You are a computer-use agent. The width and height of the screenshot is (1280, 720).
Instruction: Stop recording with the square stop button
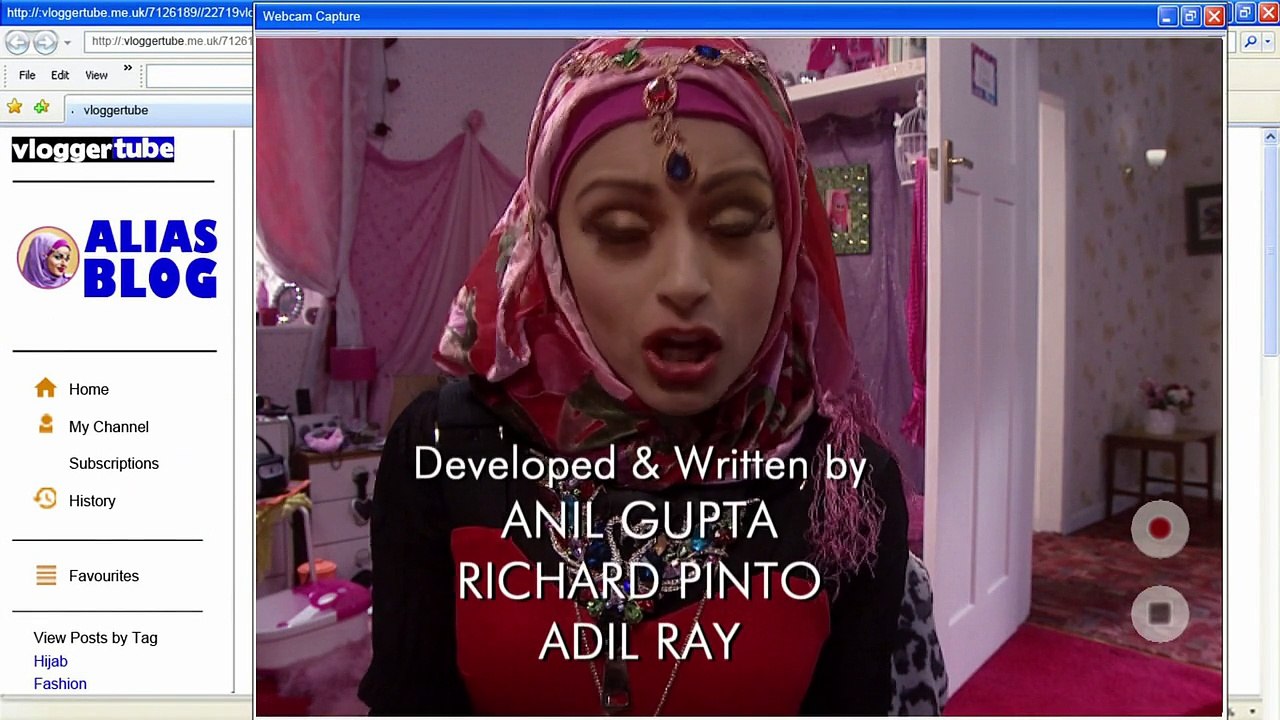tap(1159, 614)
